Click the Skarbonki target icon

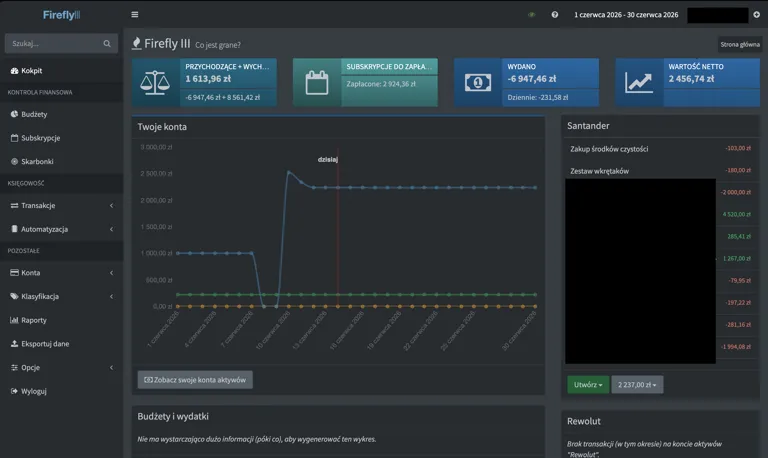14,161
